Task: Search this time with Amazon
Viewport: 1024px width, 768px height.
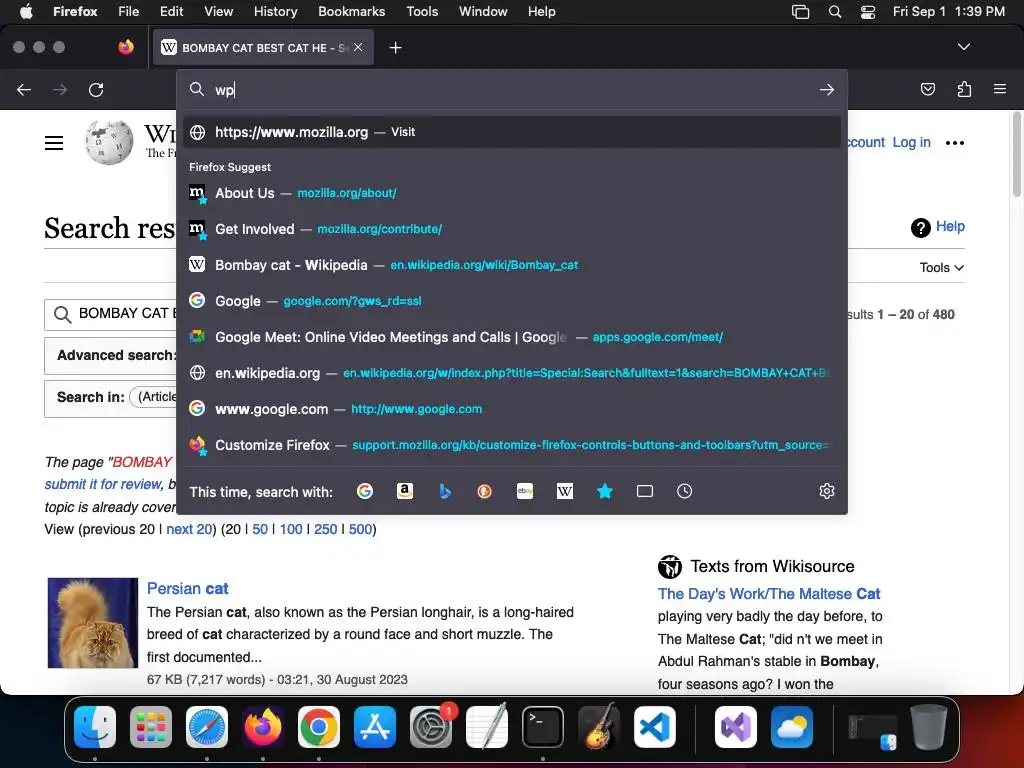Action: [405, 491]
